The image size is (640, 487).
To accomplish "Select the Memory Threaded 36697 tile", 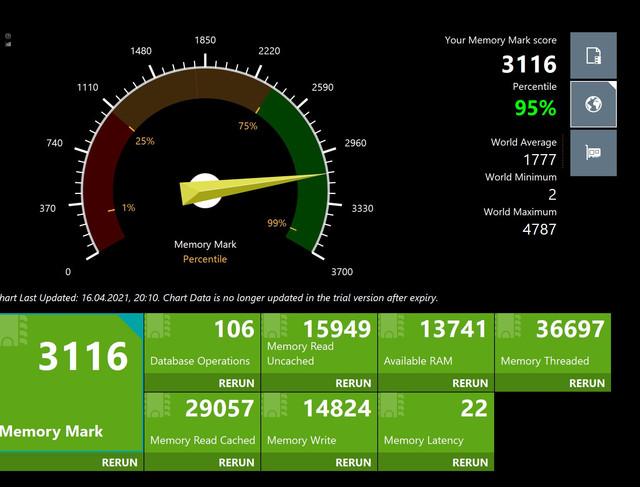I will point(553,343).
